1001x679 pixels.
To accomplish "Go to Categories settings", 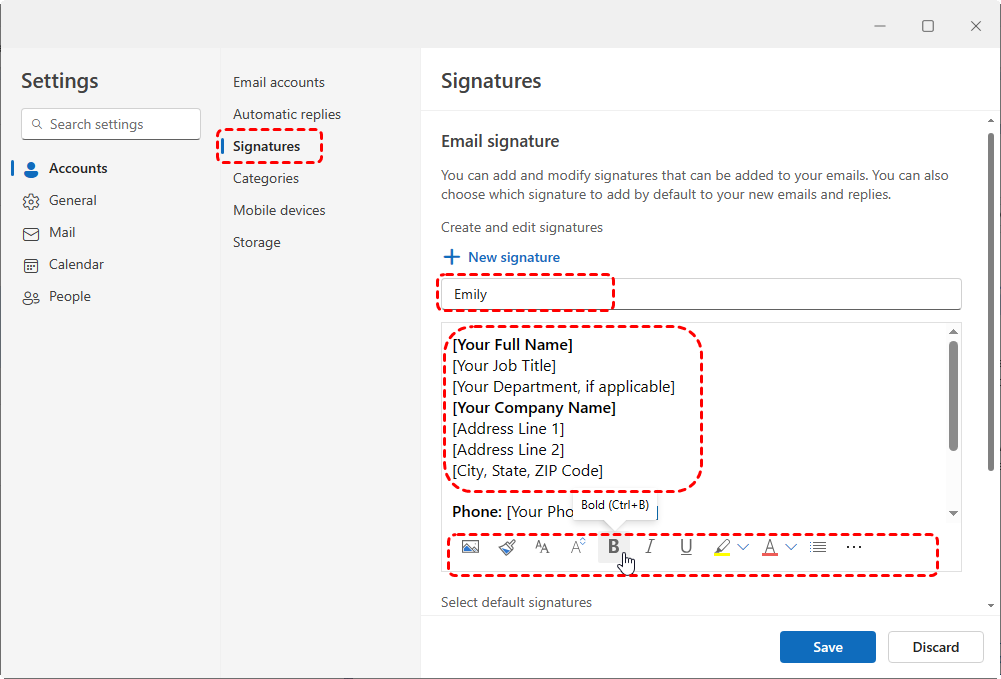I will pos(266,178).
